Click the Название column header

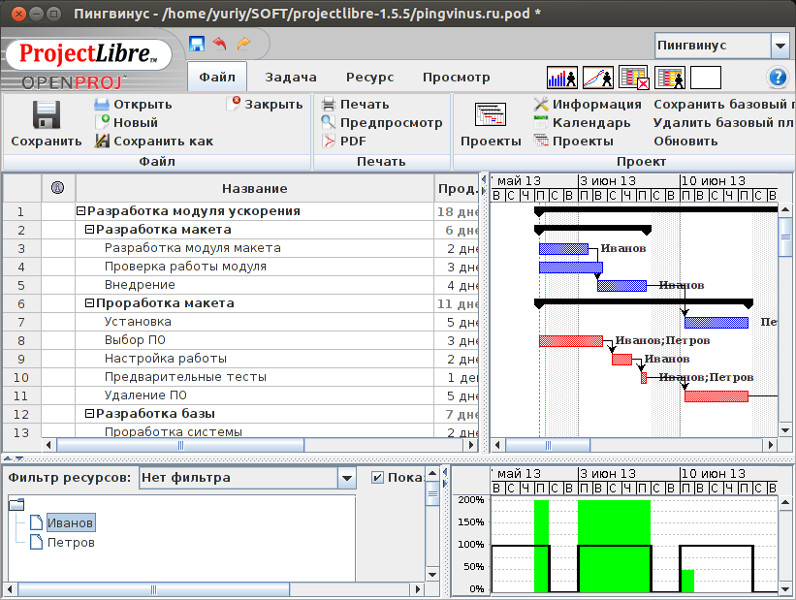pos(255,188)
